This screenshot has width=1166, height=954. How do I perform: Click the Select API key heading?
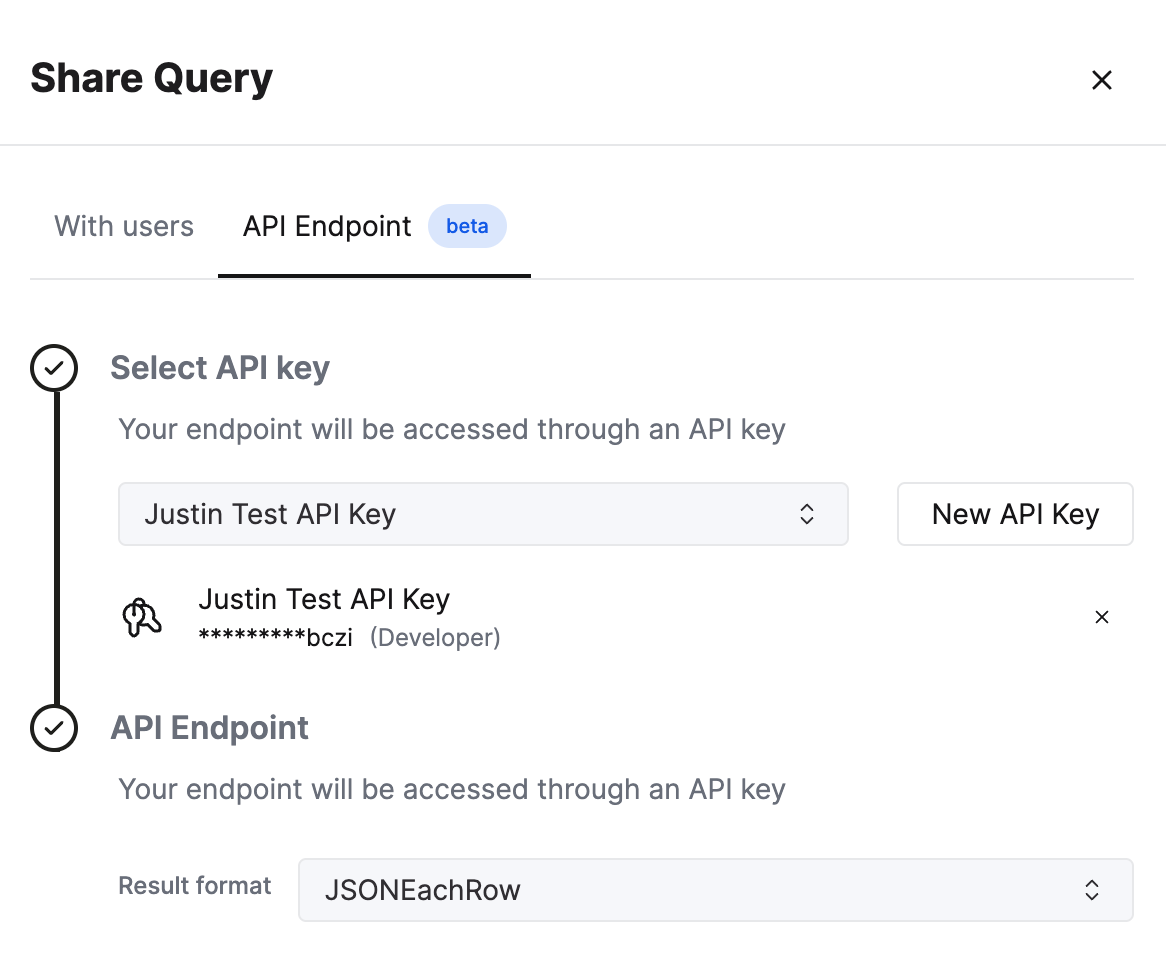pos(219,368)
